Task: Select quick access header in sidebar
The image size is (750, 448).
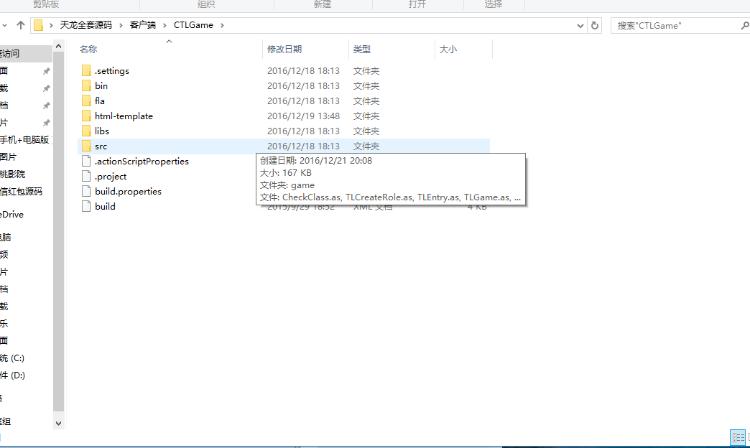Action: [x=25, y=54]
